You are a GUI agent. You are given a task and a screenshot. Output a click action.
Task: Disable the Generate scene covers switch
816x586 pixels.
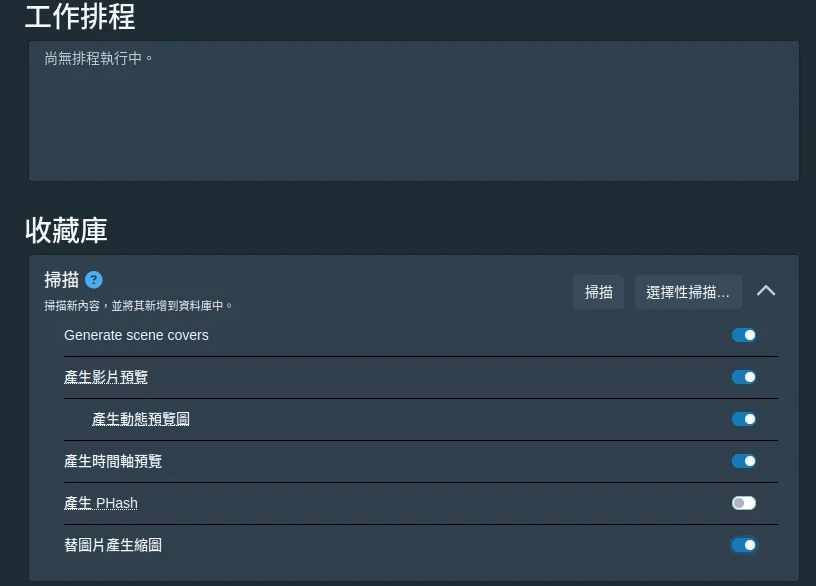pos(743,335)
